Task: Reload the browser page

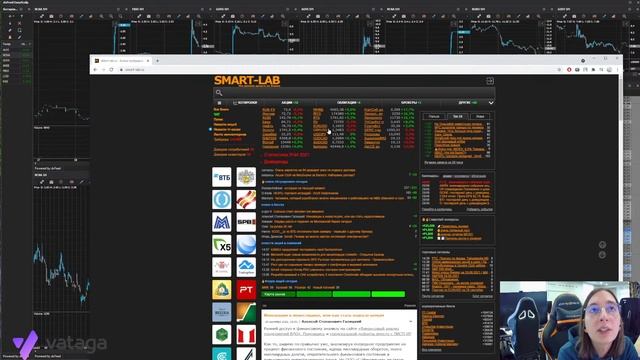Action: [x=111, y=70]
